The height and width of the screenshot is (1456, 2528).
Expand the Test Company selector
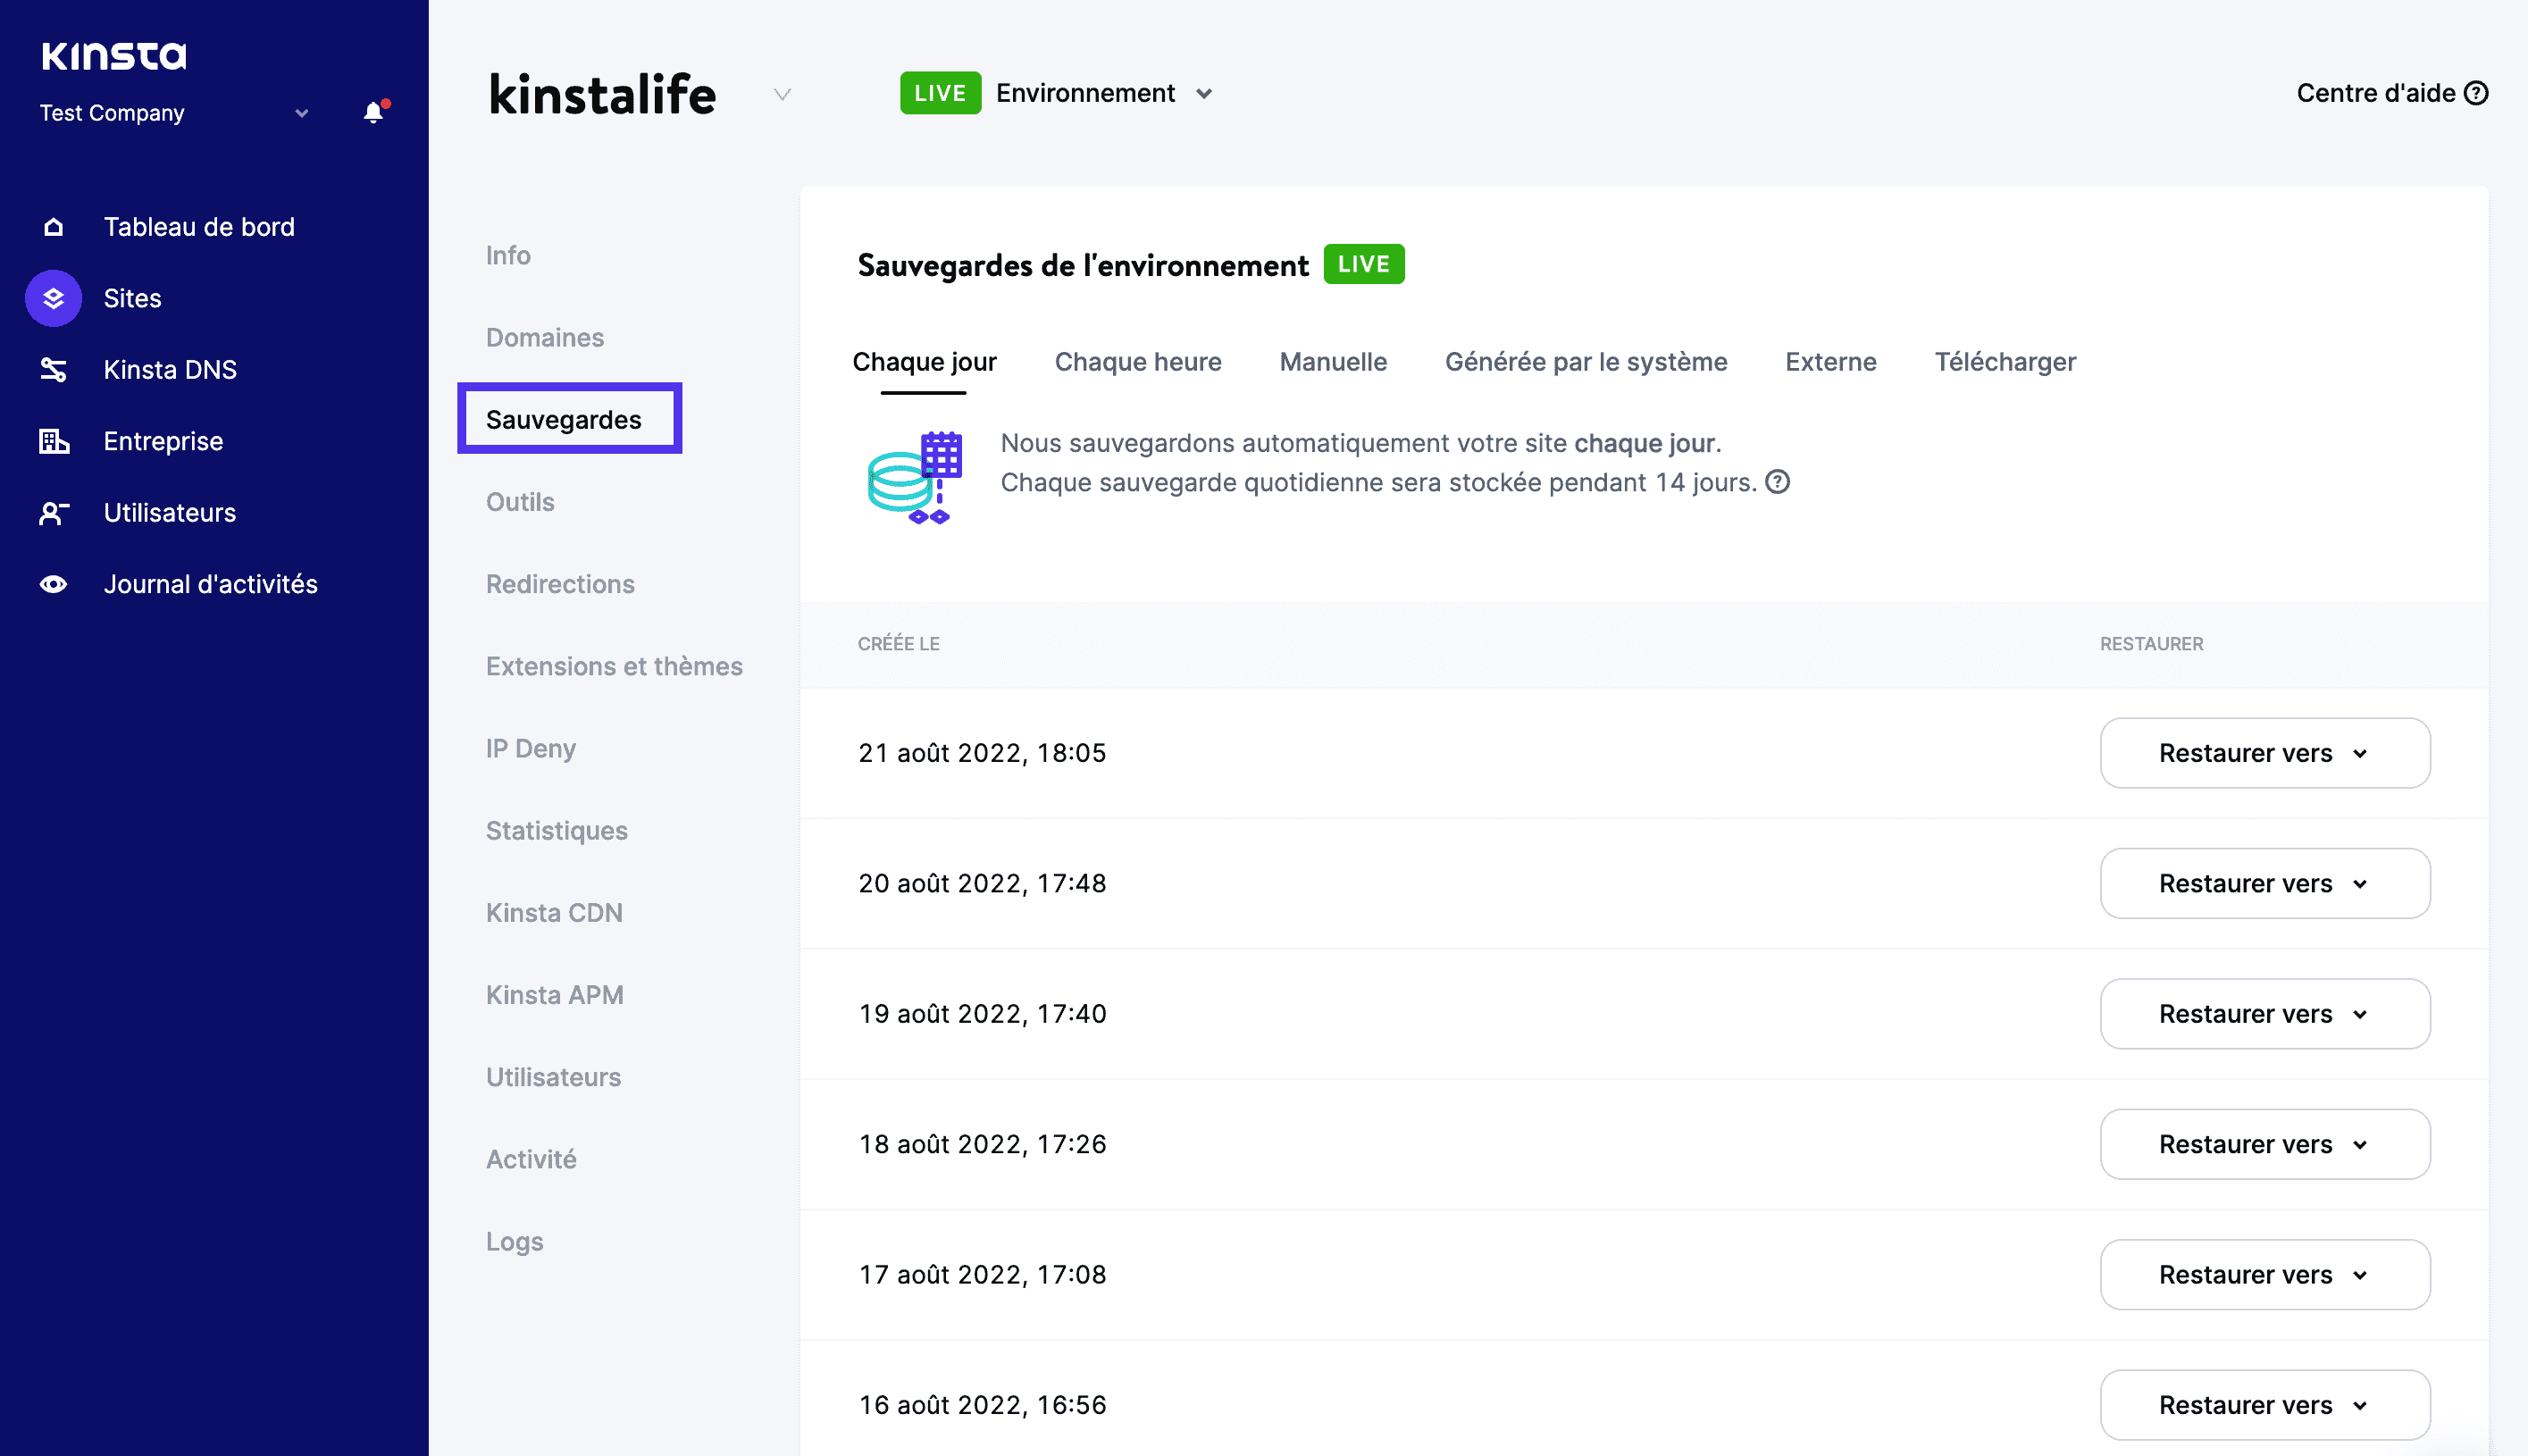[x=301, y=113]
